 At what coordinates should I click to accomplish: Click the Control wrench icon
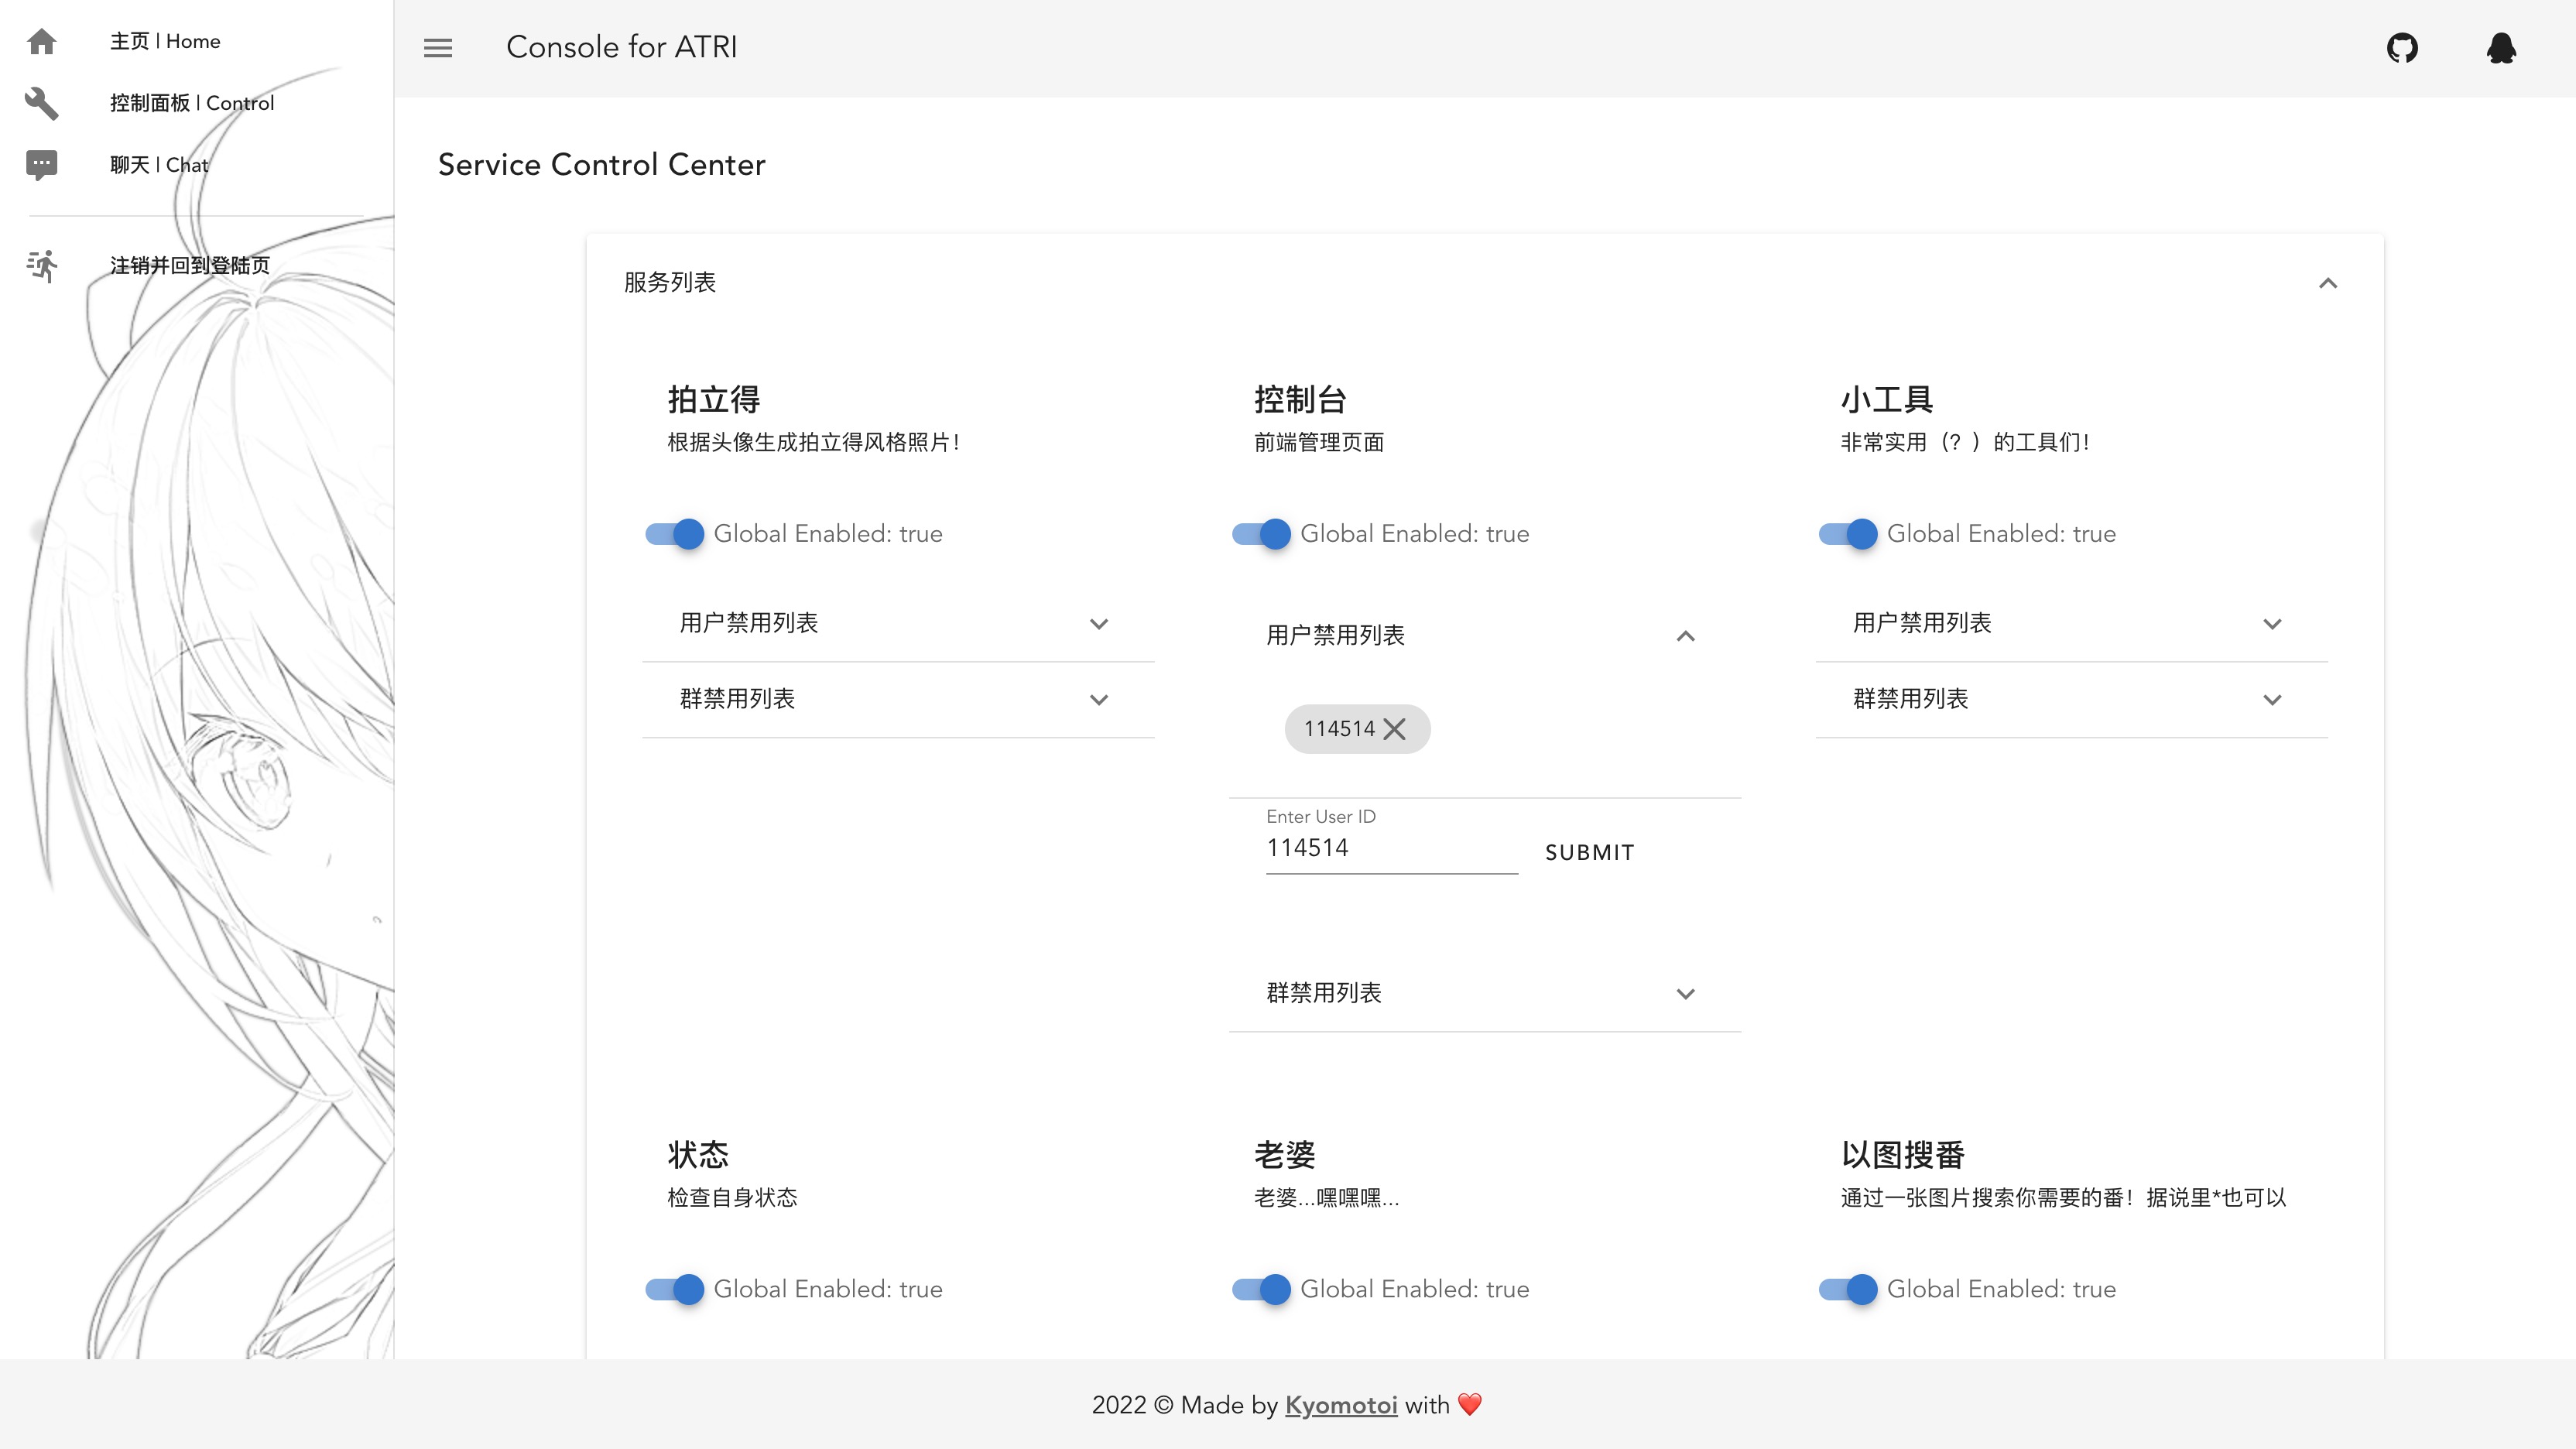point(42,103)
